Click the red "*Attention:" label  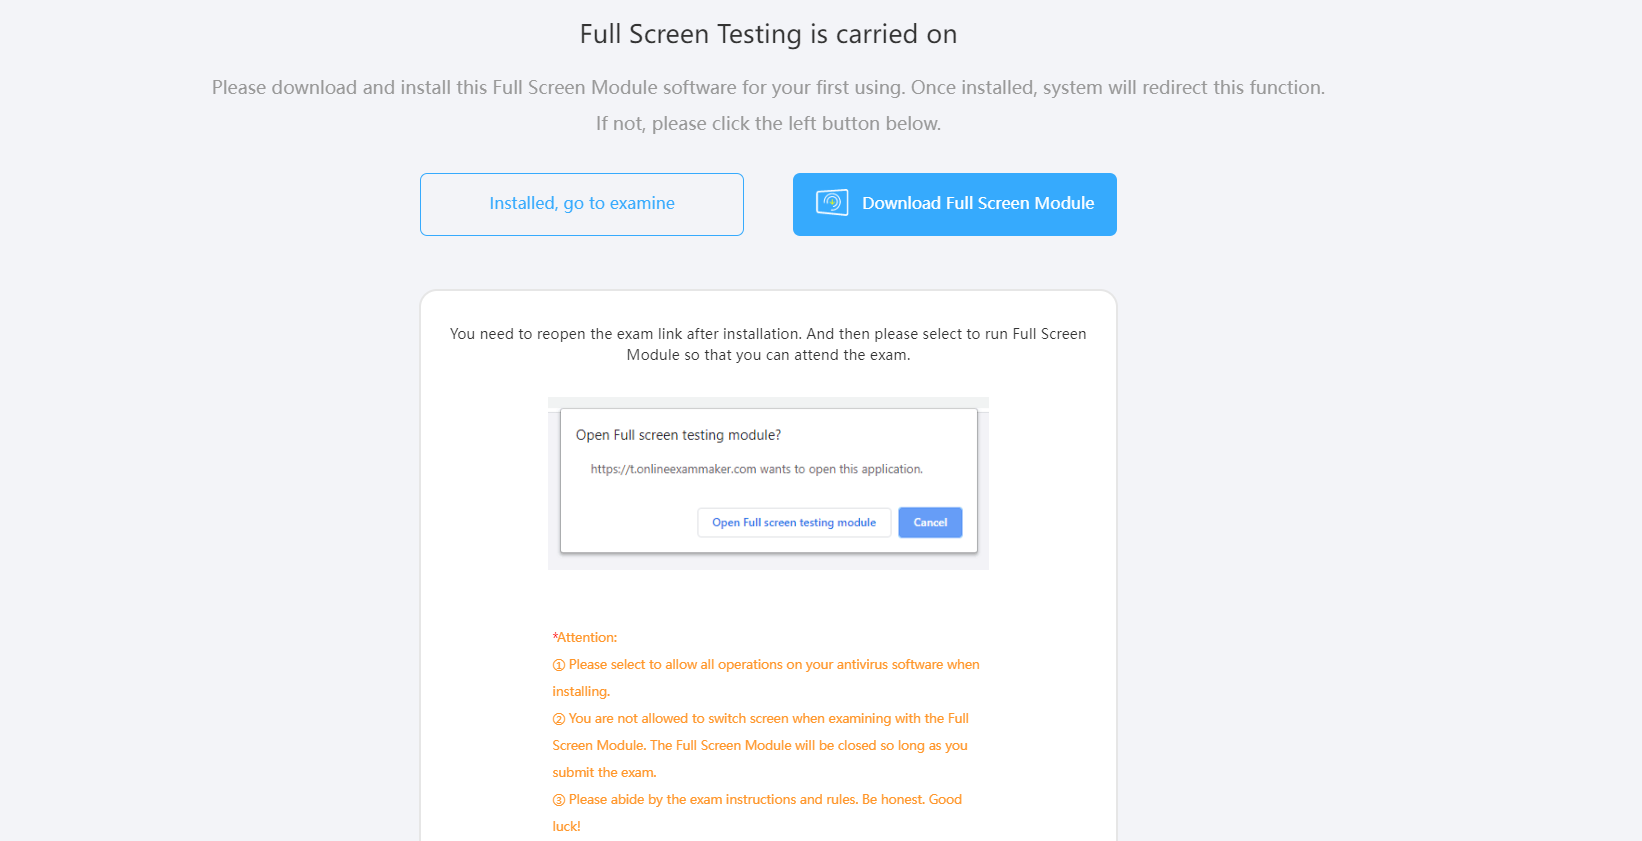pyautogui.click(x=585, y=637)
